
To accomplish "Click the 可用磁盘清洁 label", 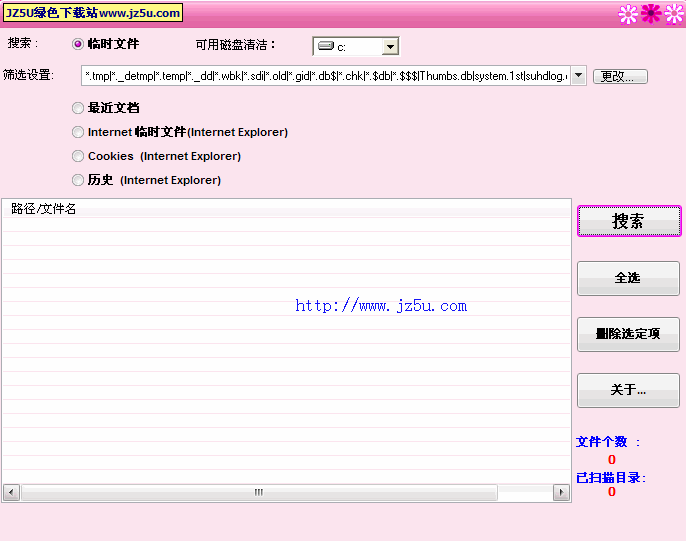I will pos(235,45).
